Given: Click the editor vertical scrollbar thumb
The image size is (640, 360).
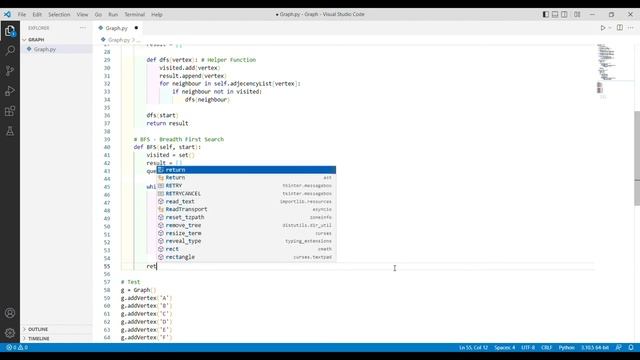Looking at the screenshot, I should click(637, 158).
